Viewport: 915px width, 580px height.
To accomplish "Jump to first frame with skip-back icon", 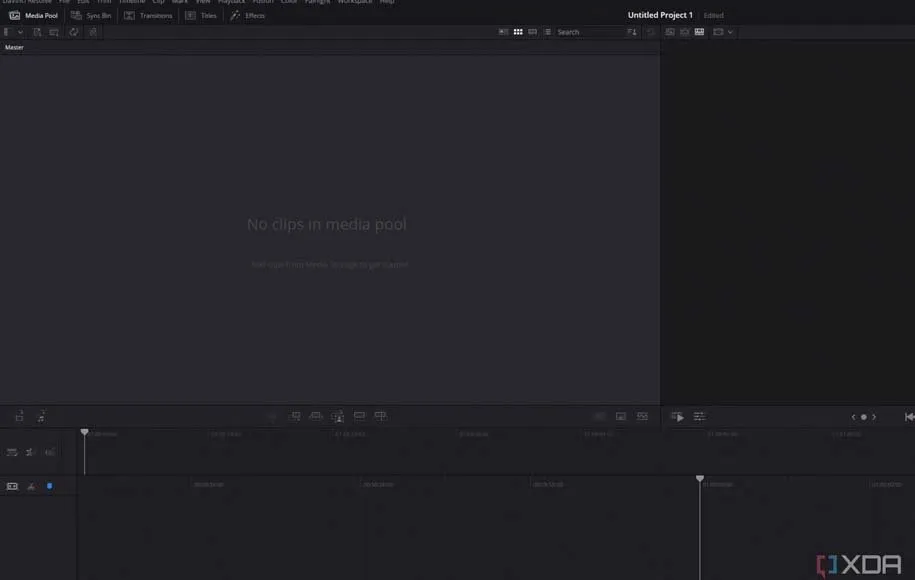I will 909,416.
